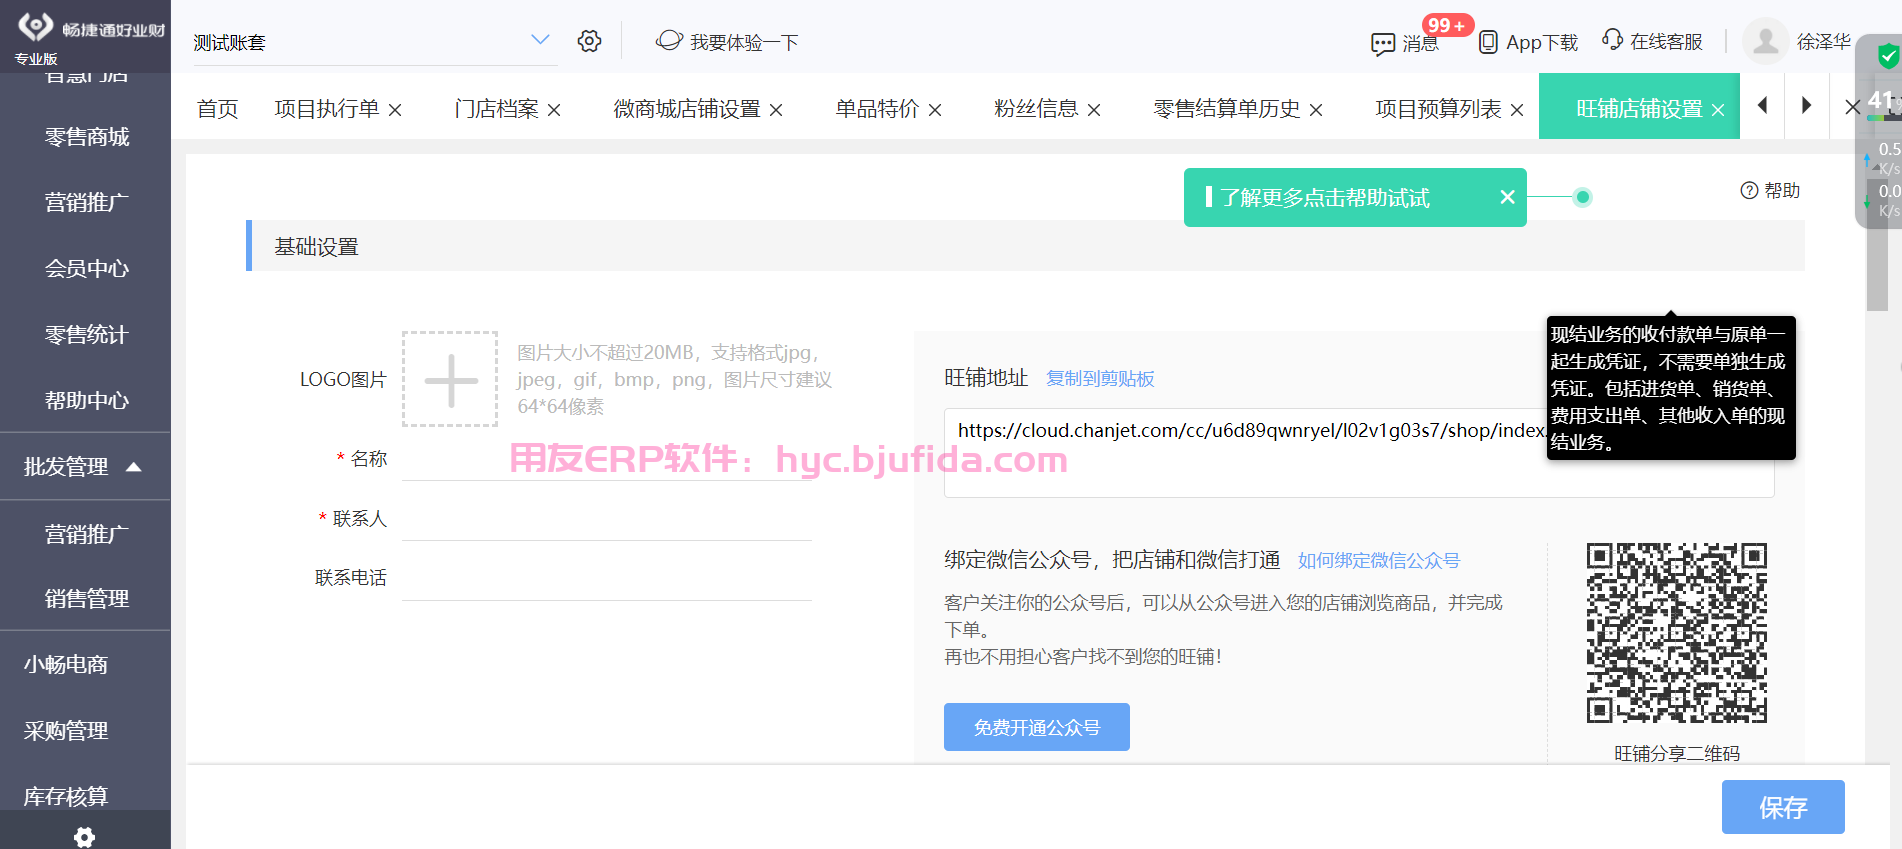The image size is (1902, 849).
Task: Close all tabs with the X icon
Action: point(1852,106)
